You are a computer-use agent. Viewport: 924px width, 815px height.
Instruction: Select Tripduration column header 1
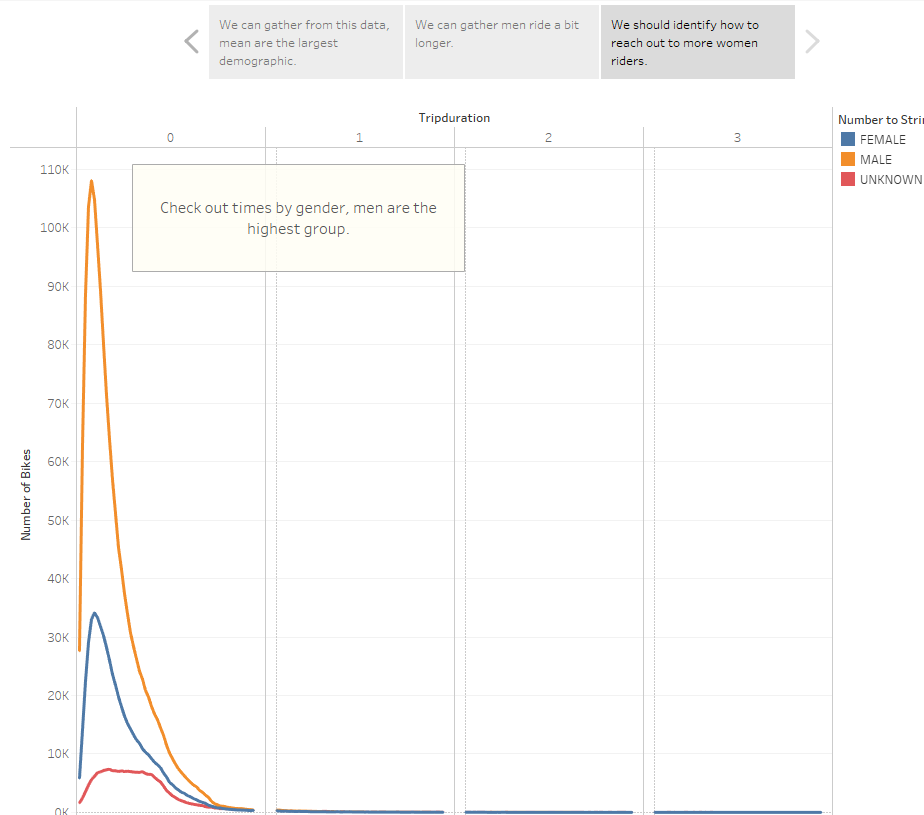tap(359, 138)
